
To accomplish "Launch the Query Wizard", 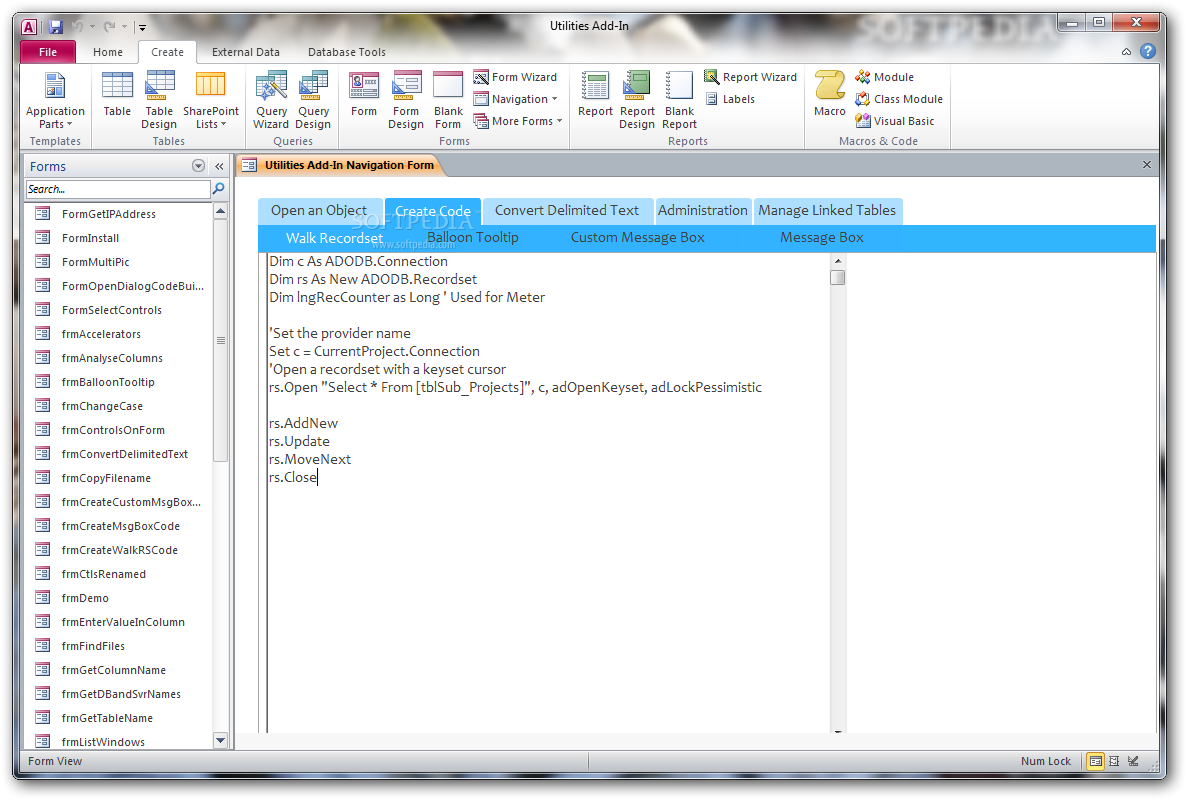I will [271, 100].
